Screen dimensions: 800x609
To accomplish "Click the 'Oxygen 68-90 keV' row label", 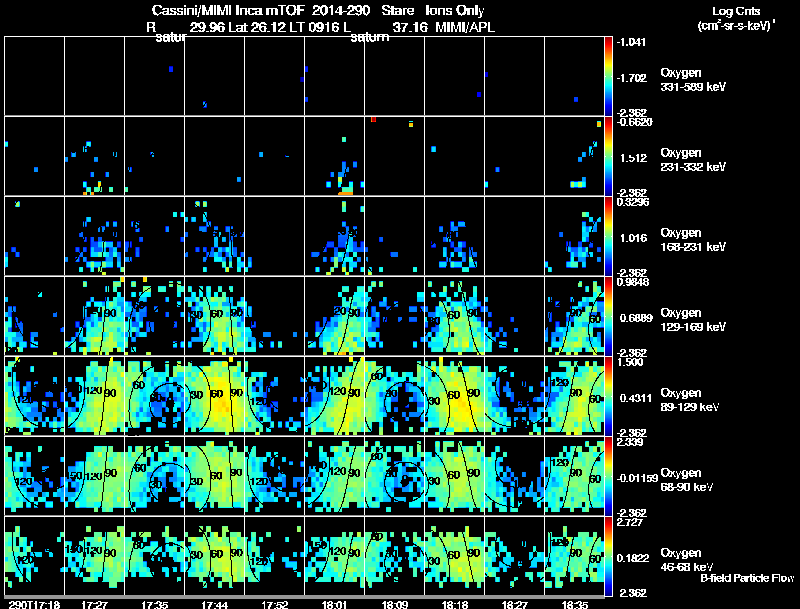I will coord(687,480).
